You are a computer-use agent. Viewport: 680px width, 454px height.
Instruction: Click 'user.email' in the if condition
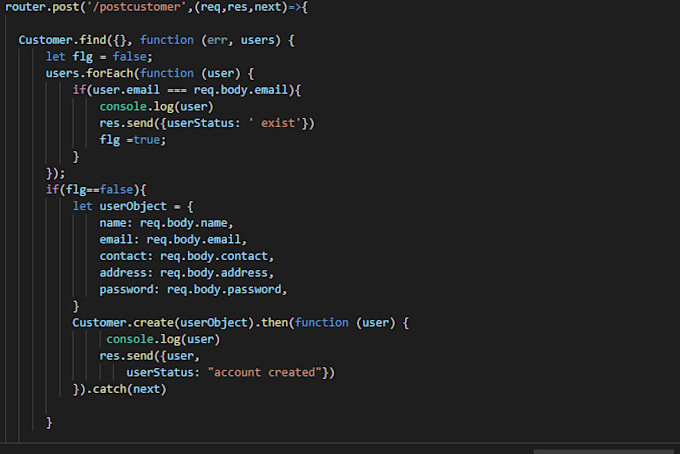point(126,90)
